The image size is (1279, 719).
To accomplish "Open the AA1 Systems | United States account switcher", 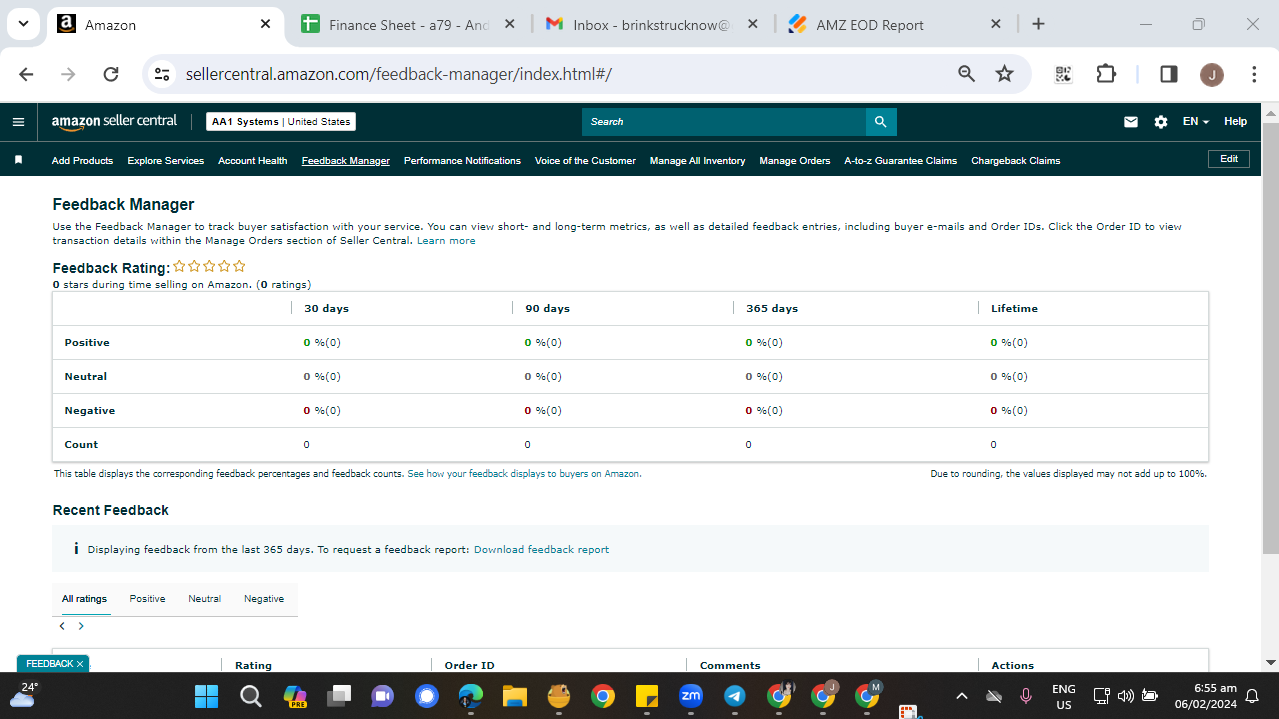I will point(281,122).
